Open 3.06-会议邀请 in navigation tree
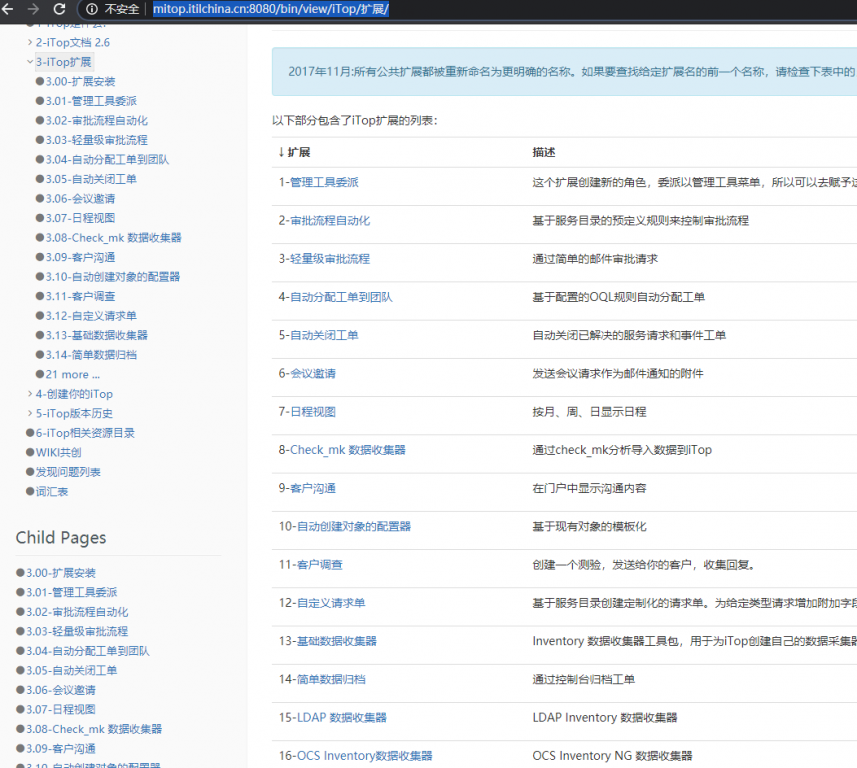Image resolution: width=857 pixels, height=768 pixels. pos(80,198)
